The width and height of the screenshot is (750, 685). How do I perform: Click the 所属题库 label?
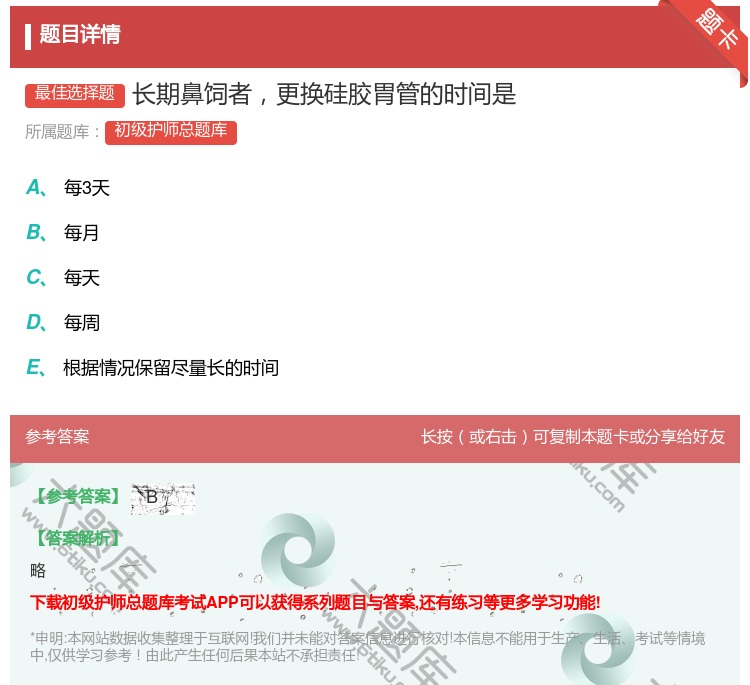pos(62,132)
